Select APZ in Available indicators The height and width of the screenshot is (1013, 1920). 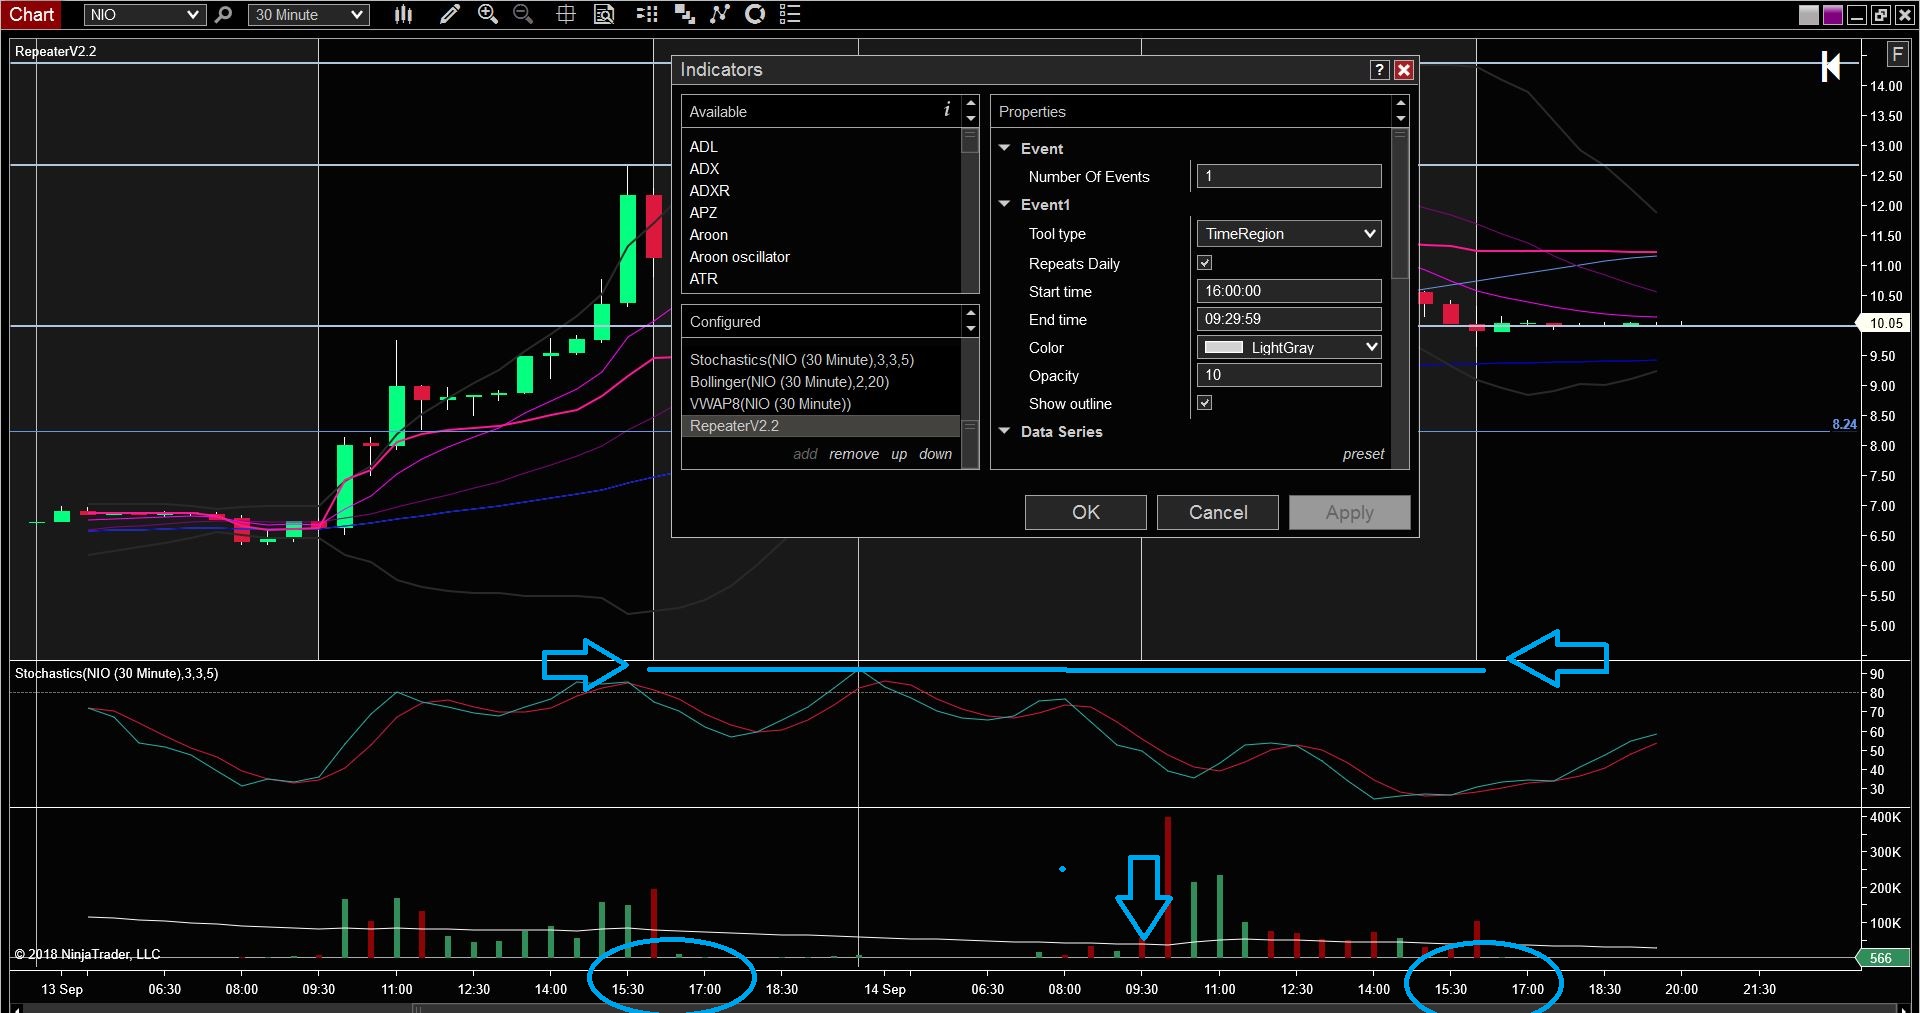(x=703, y=213)
